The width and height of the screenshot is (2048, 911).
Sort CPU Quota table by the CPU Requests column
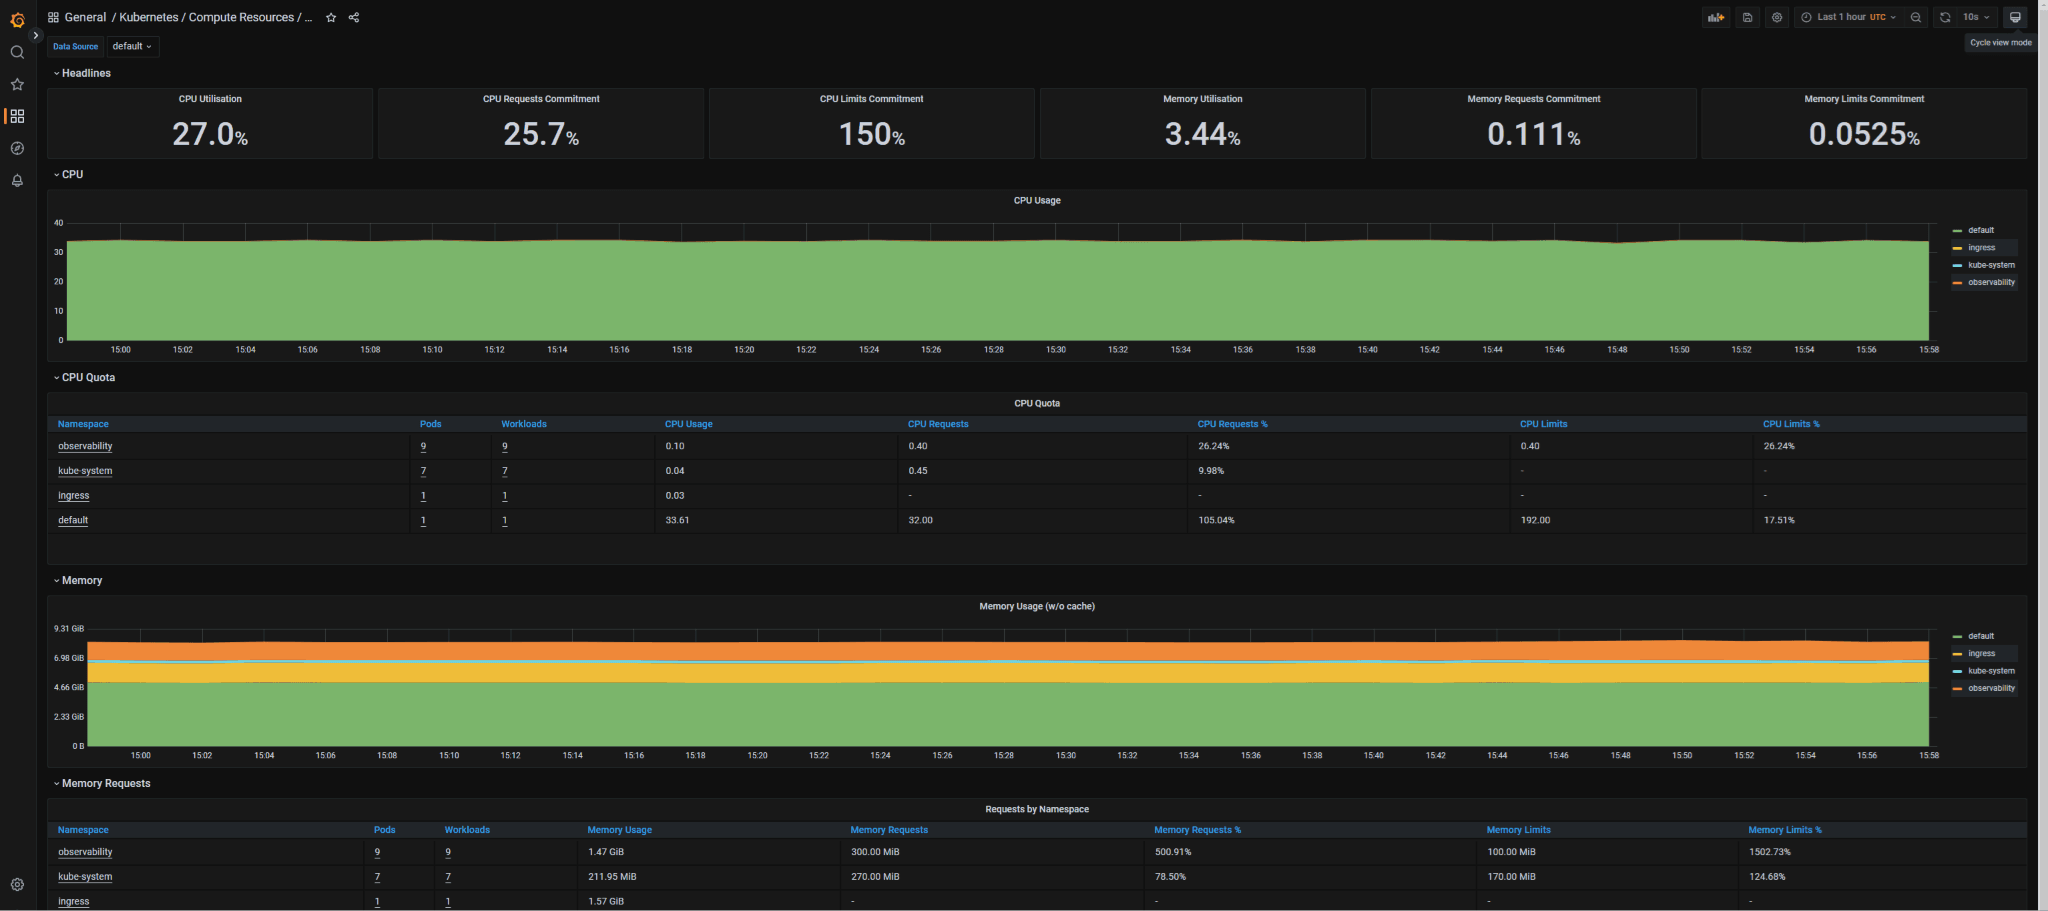point(938,424)
